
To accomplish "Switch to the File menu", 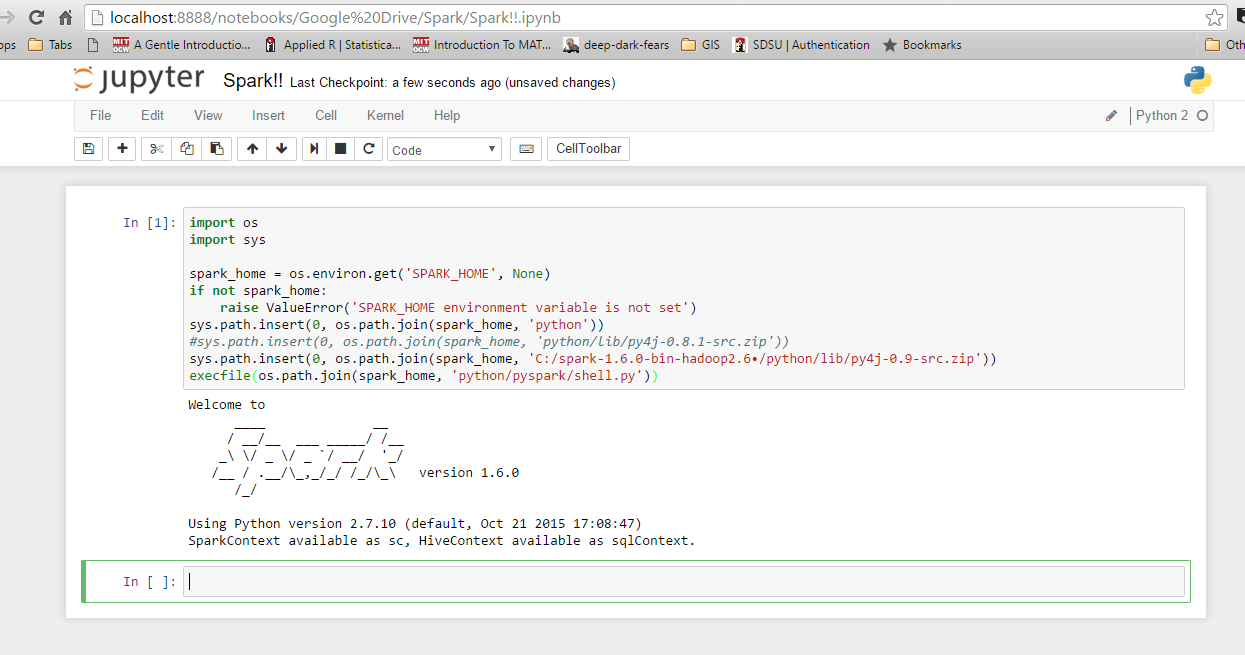I will coord(100,115).
